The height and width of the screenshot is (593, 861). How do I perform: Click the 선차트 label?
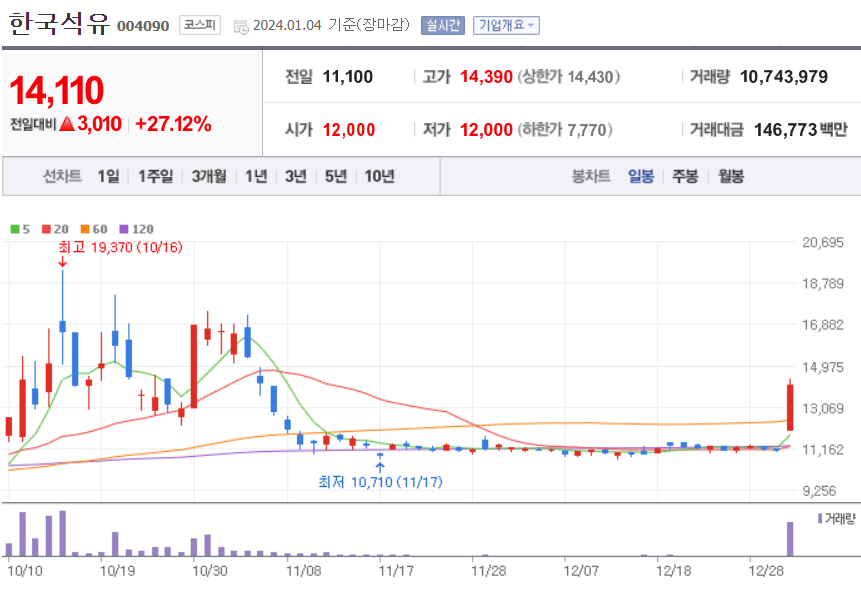point(62,176)
